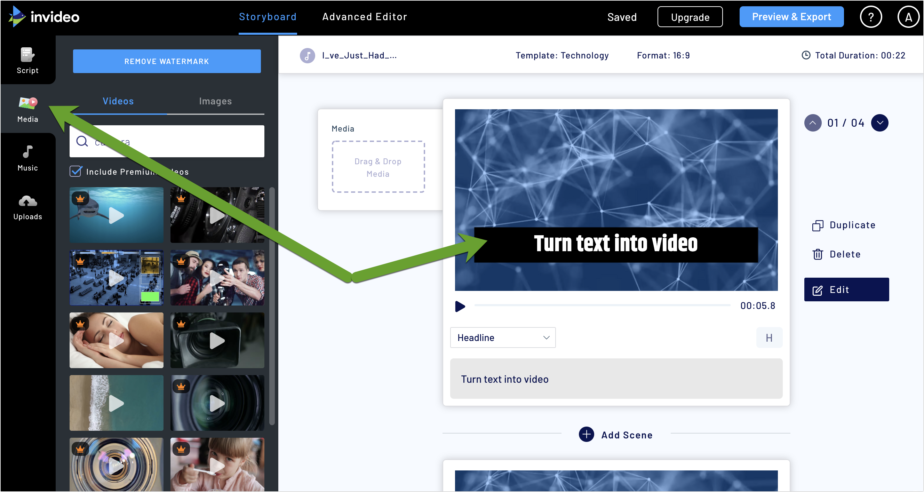Open the Uploads panel in sidebar
This screenshot has height=492, width=924.
27,207
